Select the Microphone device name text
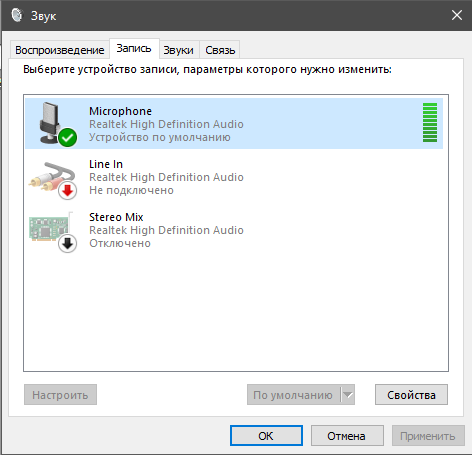472x455 pixels. tap(120, 111)
